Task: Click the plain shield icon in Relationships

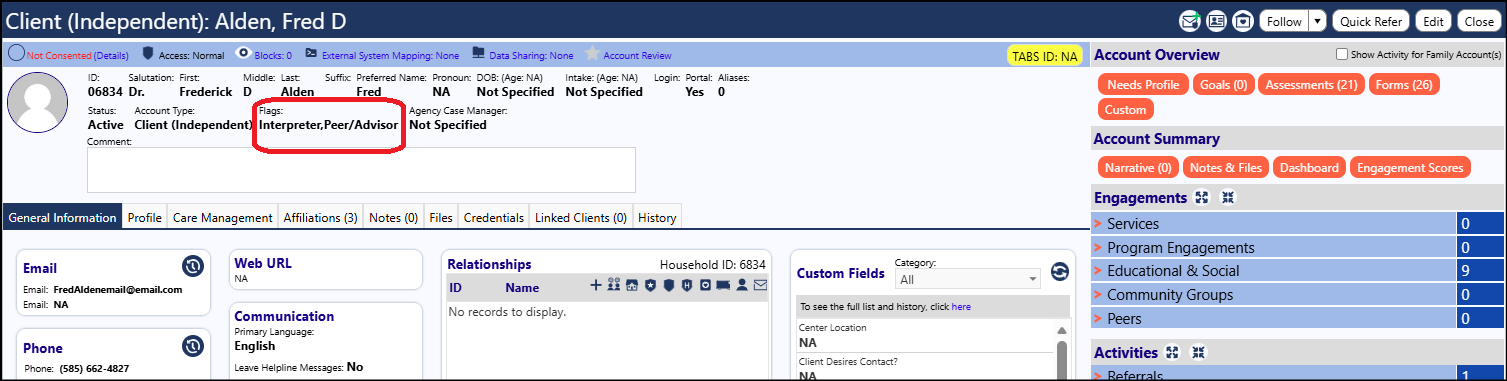Action: 668,286
